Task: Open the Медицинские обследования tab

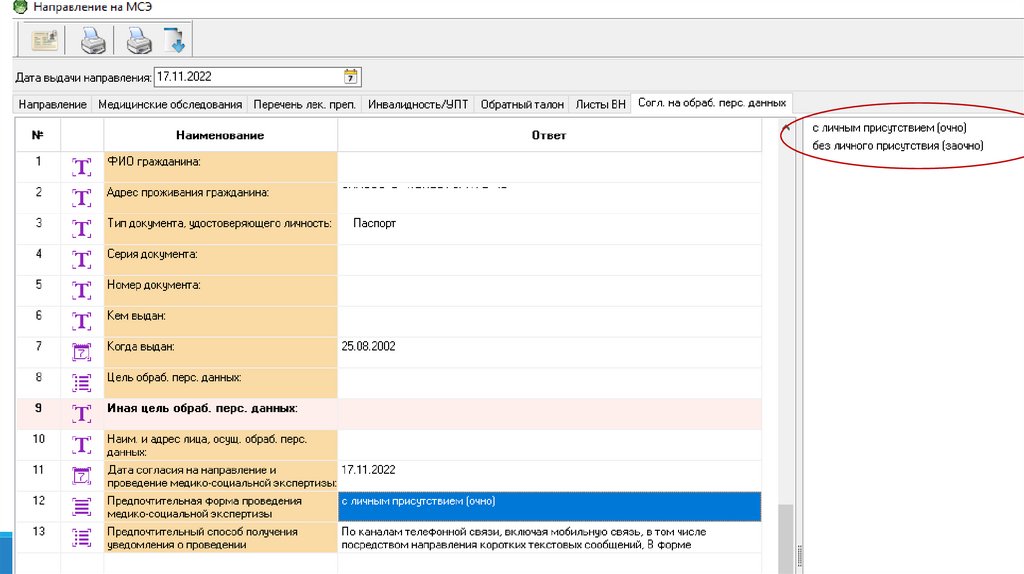Action: (x=170, y=104)
